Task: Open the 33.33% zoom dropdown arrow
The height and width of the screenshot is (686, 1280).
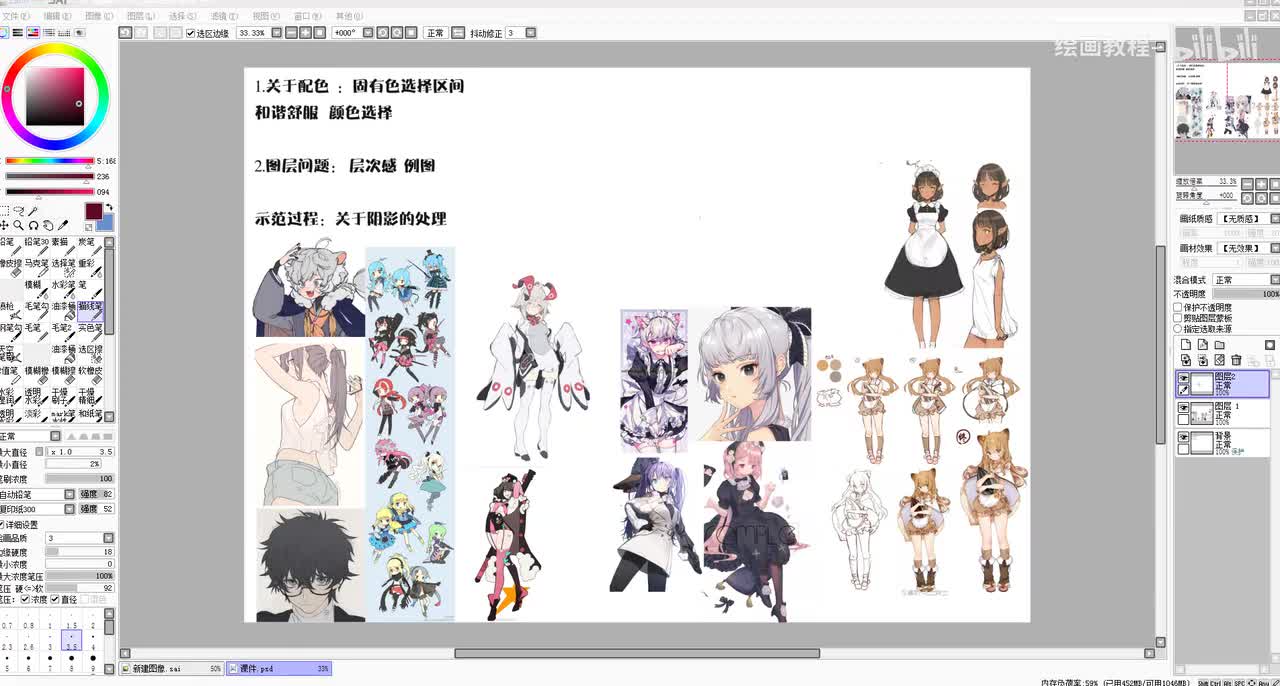Action: pyautogui.click(x=277, y=33)
